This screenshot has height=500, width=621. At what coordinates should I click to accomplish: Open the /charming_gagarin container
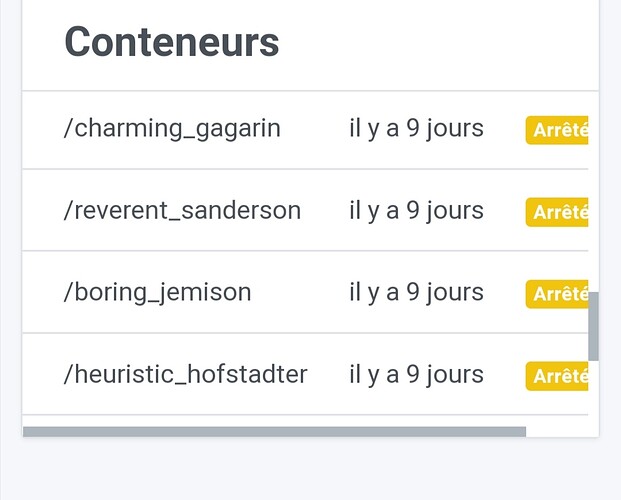(x=172, y=129)
